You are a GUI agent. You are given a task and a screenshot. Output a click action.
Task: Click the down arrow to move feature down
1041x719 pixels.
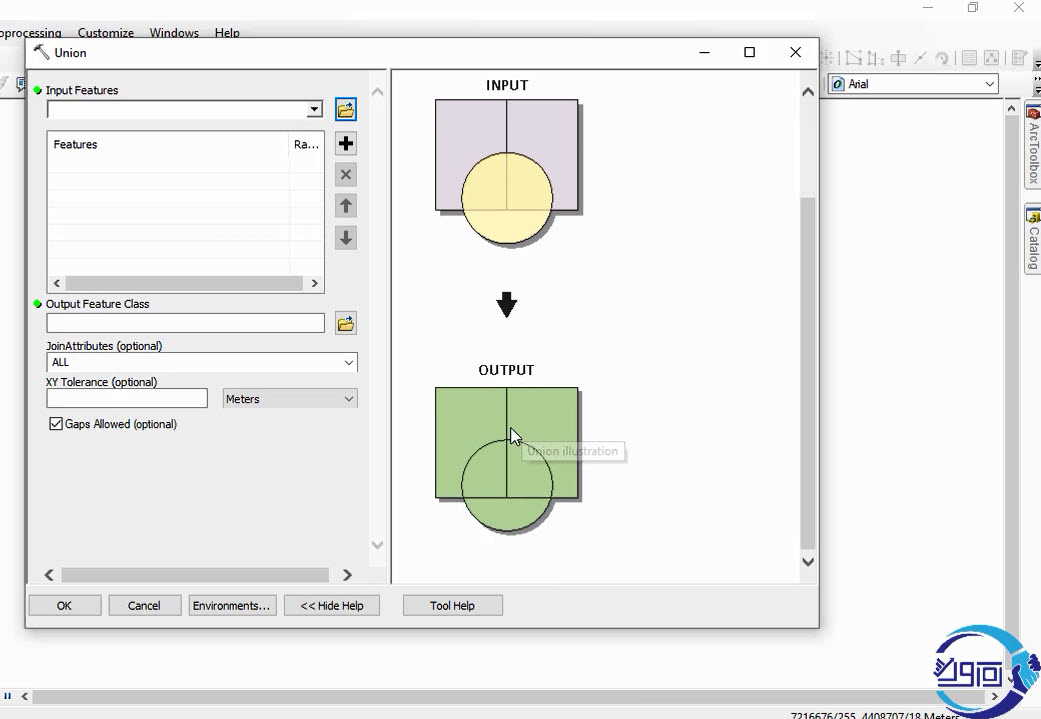coord(346,238)
